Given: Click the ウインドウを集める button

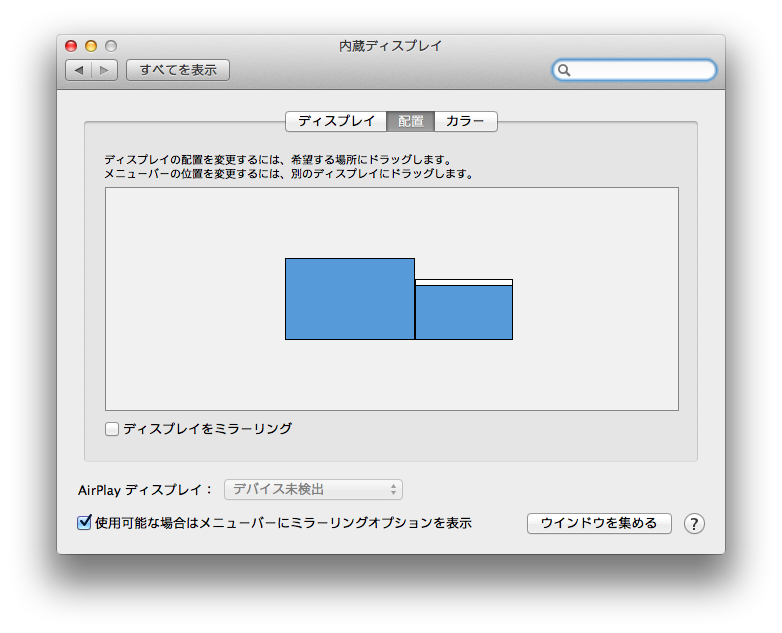Looking at the screenshot, I should click(x=599, y=523).
